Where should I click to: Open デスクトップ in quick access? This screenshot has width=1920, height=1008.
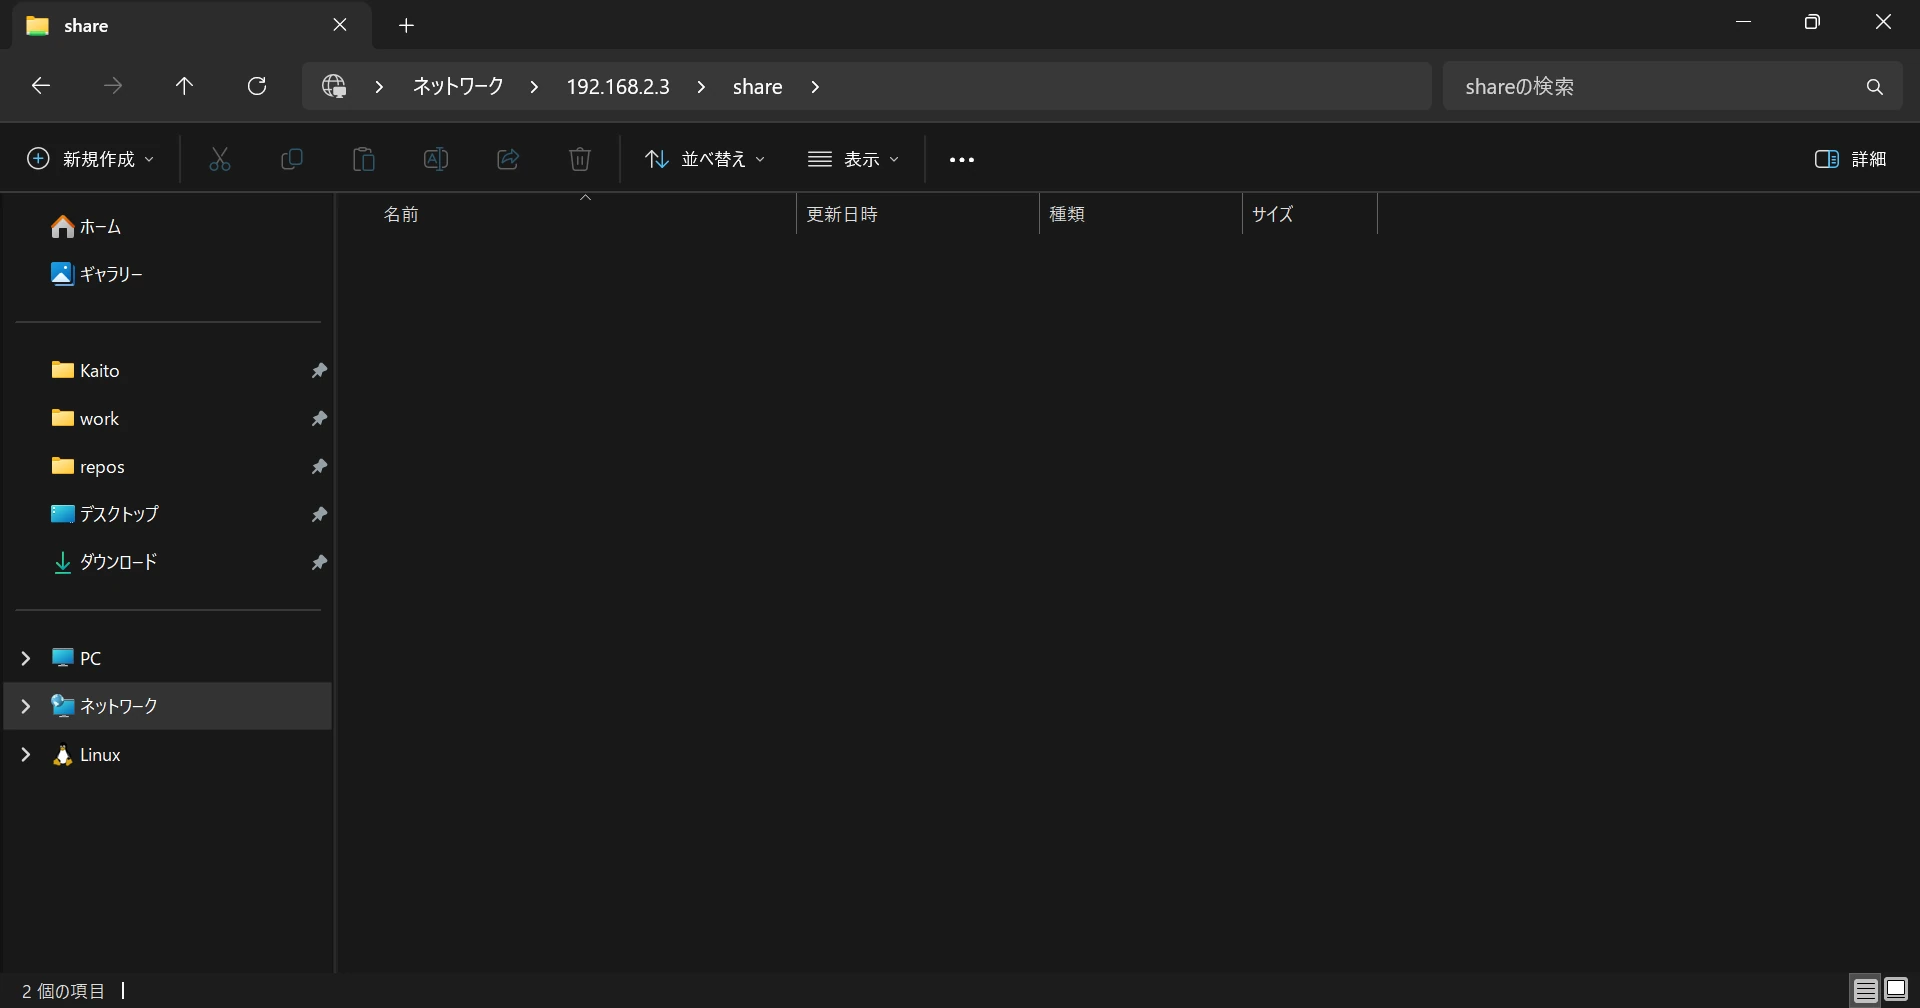[168, 514]
